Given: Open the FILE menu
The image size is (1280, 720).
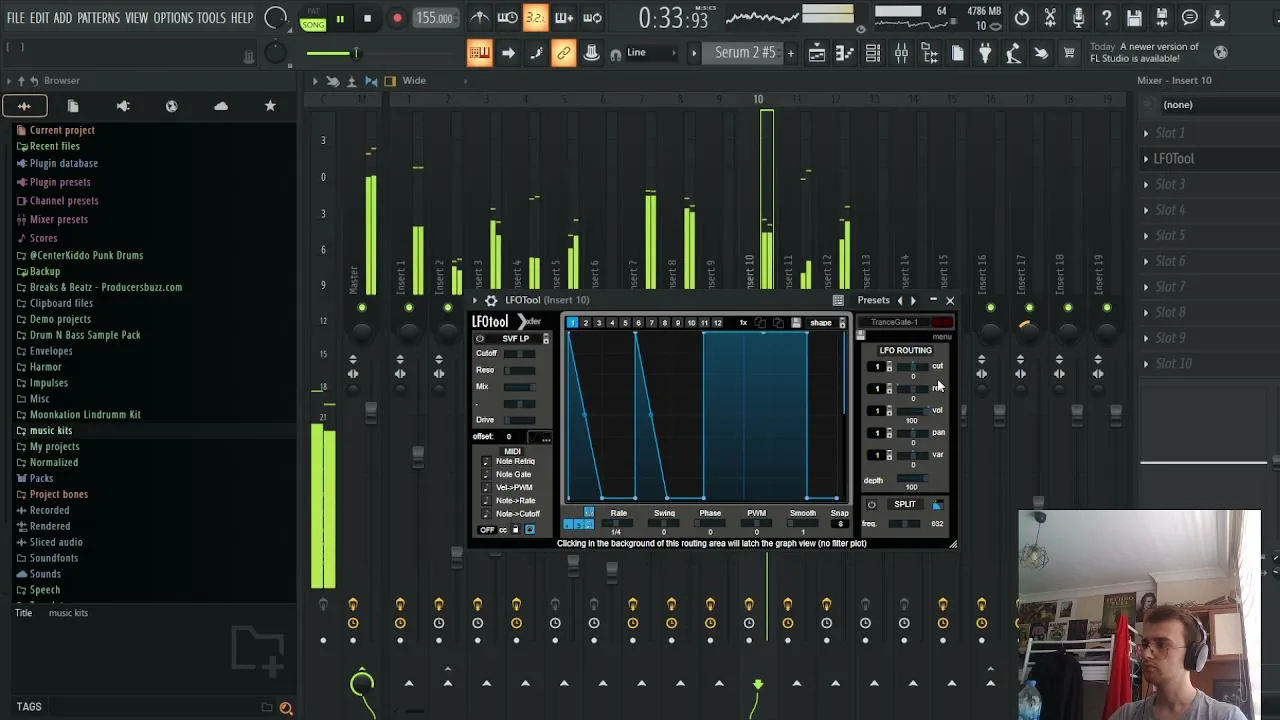Looking at the screenshot, I should click(16, 18).
